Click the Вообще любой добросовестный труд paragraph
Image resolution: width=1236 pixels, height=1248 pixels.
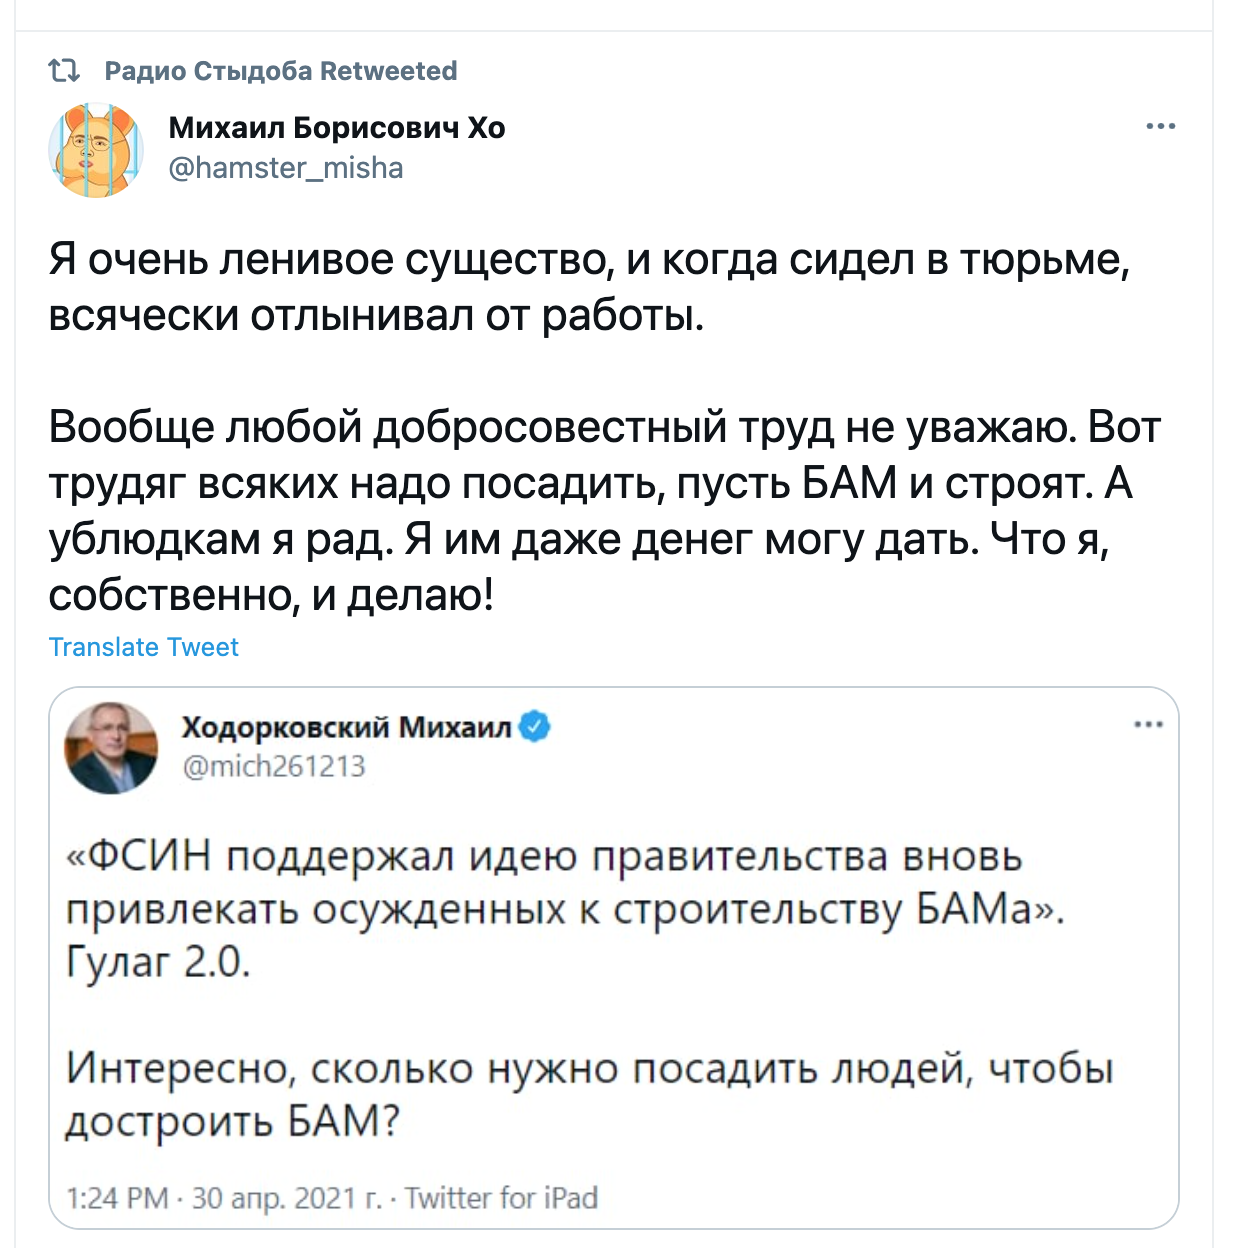[x=605, y=511]
